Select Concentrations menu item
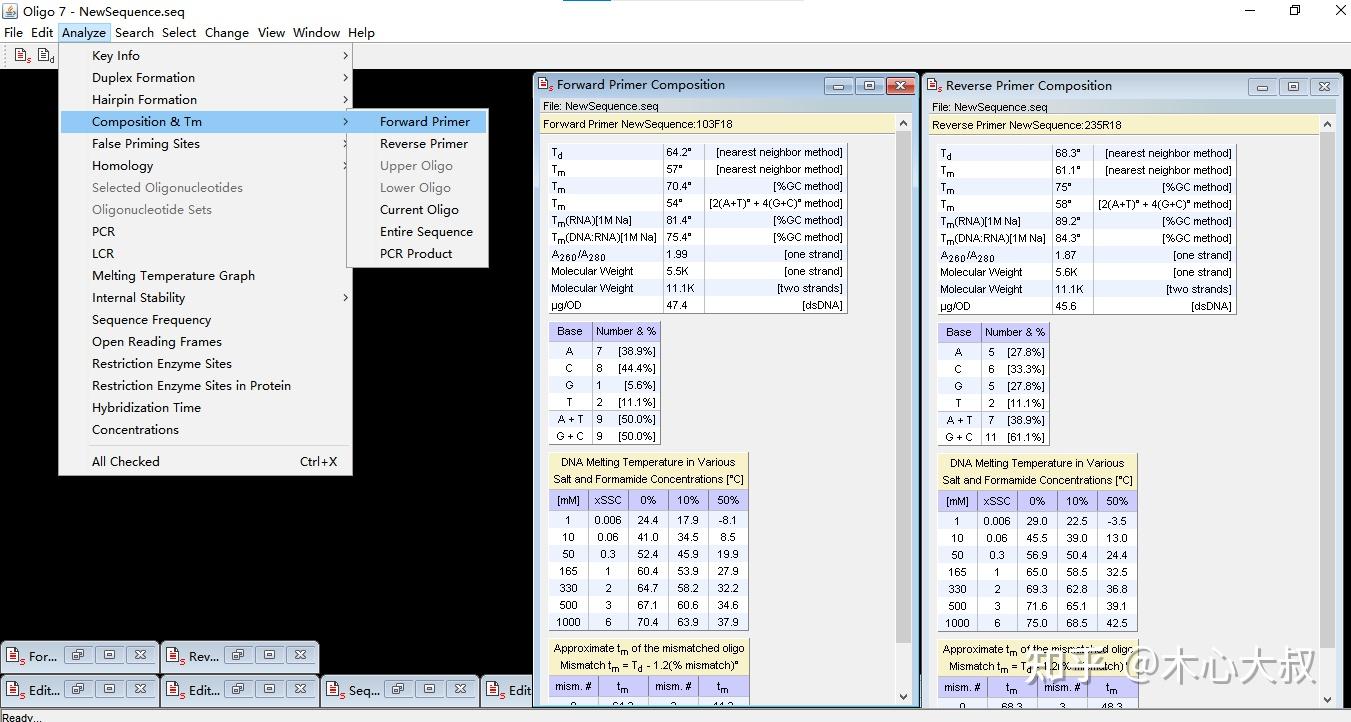 click(x=205, y=430)
